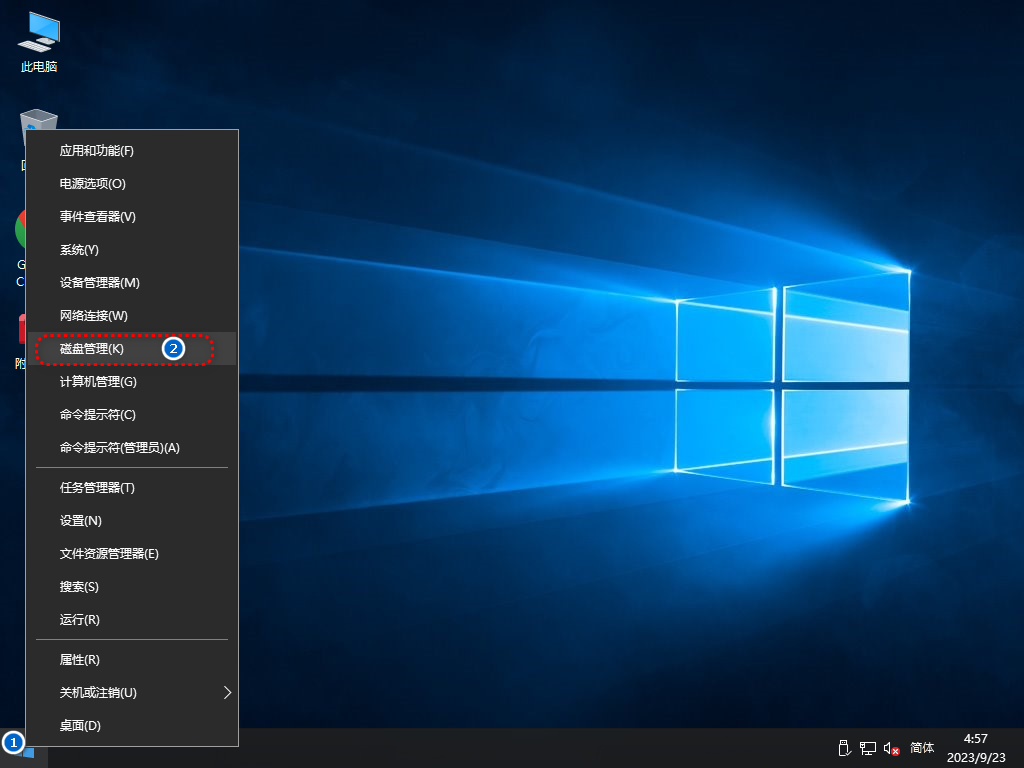Open 电源选项(O) menu item

point(92,184)
